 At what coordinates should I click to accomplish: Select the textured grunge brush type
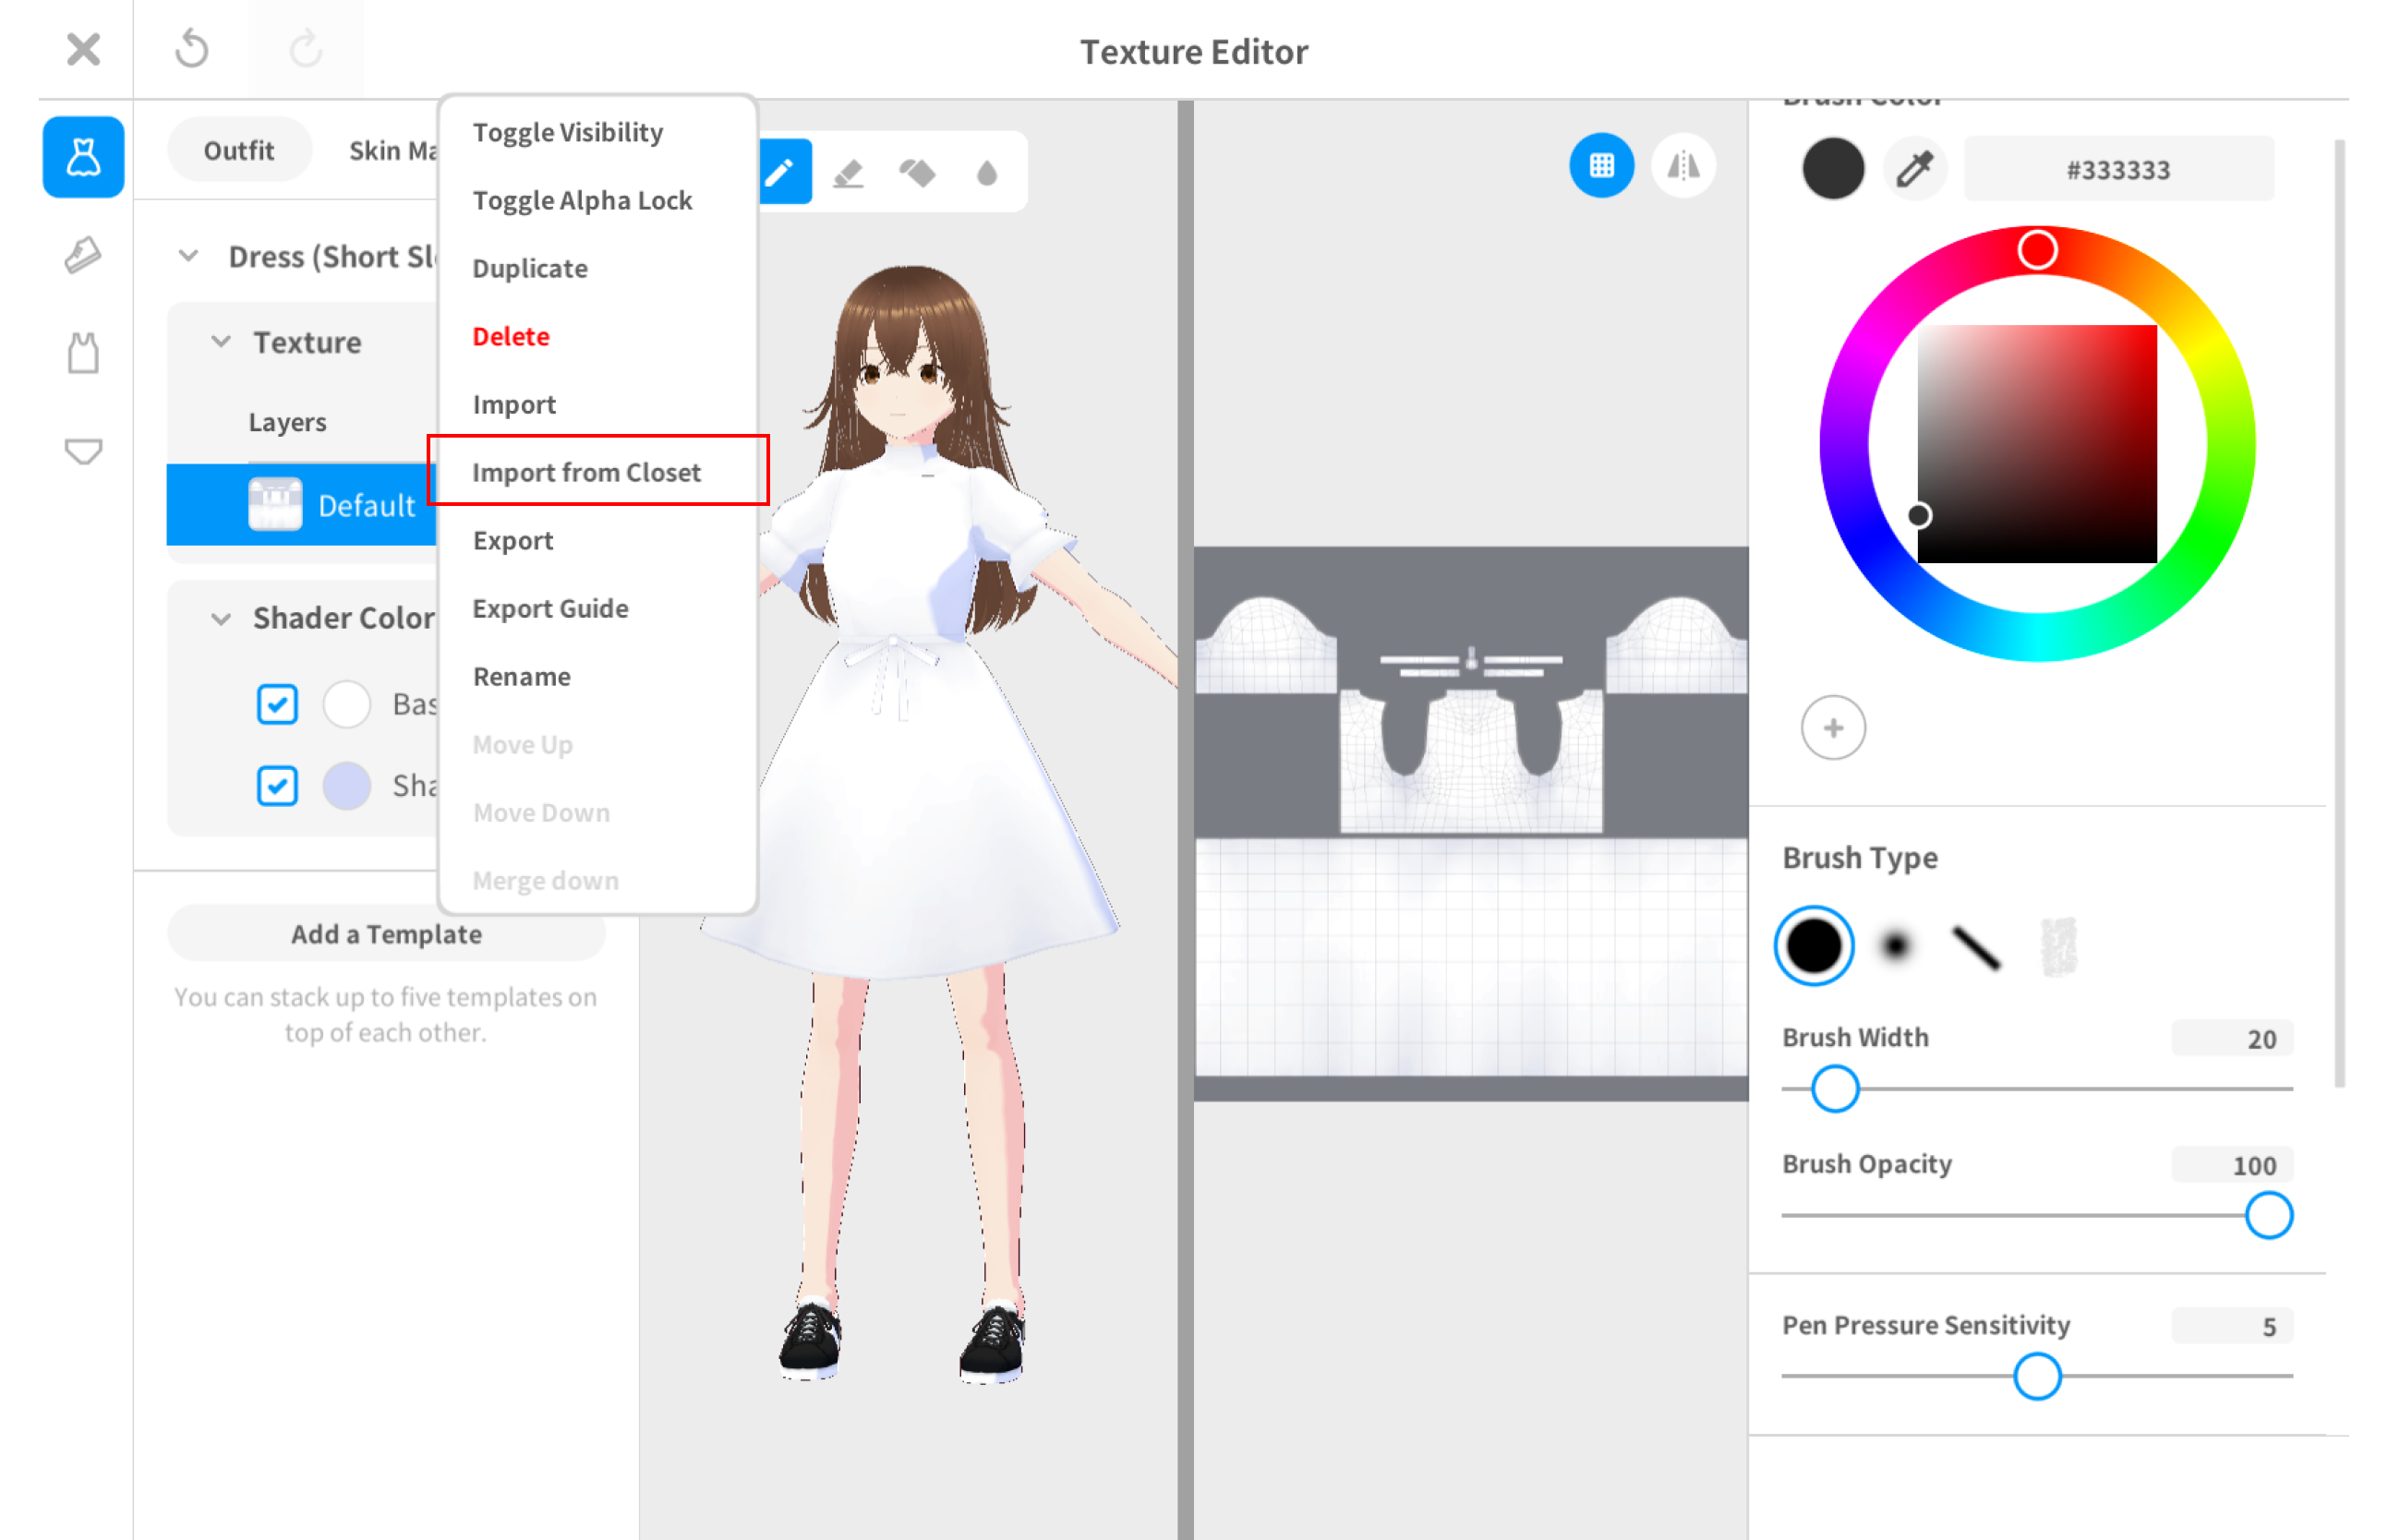coord(2058,946)
